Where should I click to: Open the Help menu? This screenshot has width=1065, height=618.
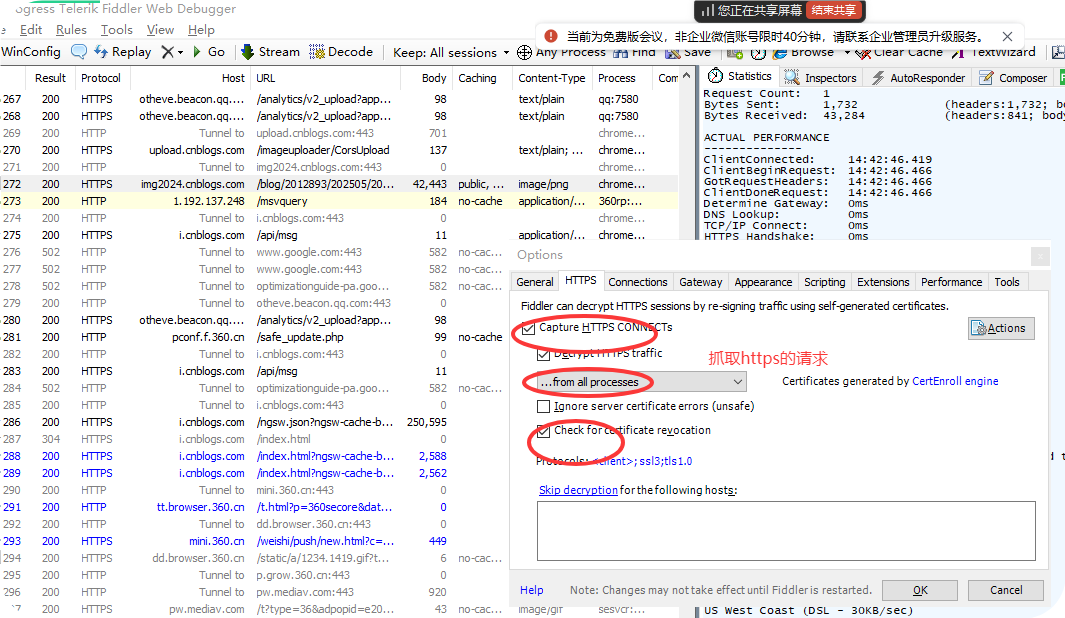point(201,30)
